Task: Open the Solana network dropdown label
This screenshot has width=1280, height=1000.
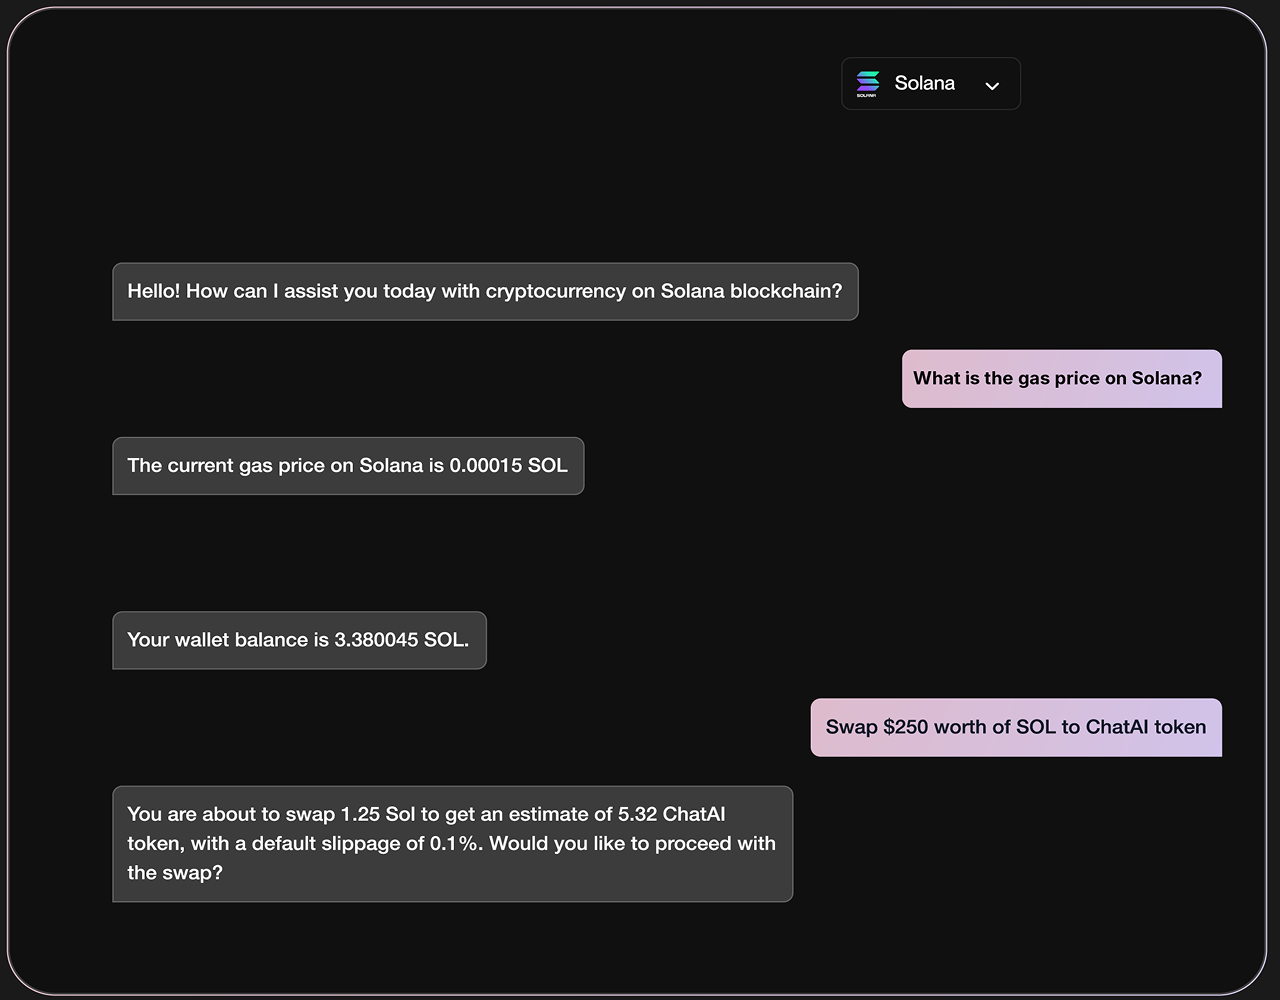Action: tap(925, 83)
